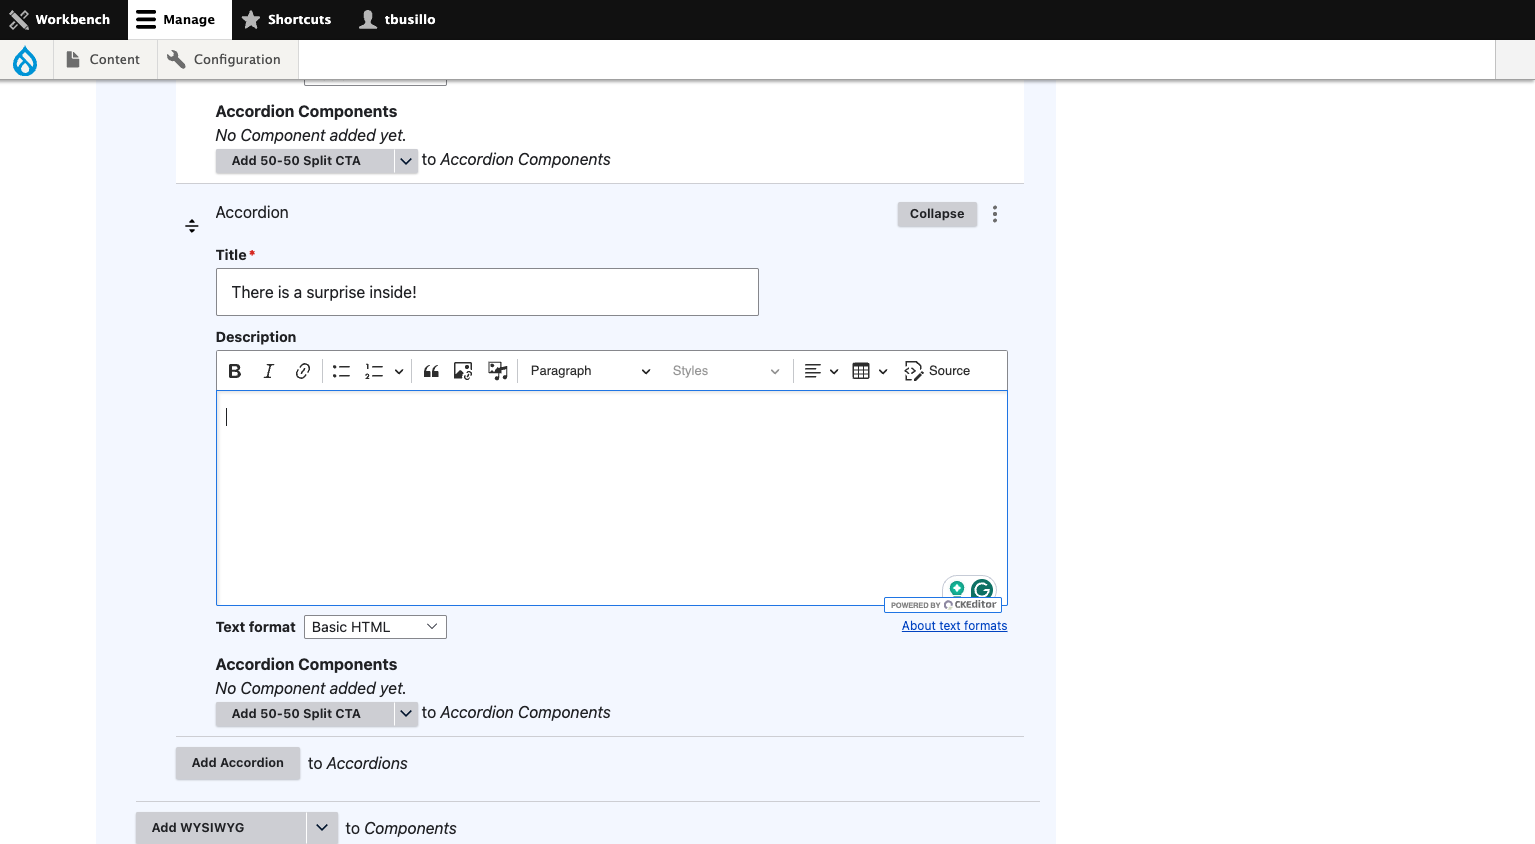Click the 'Description' field label
Viewport: 1535px width, 844px height.
coord(256,337)
